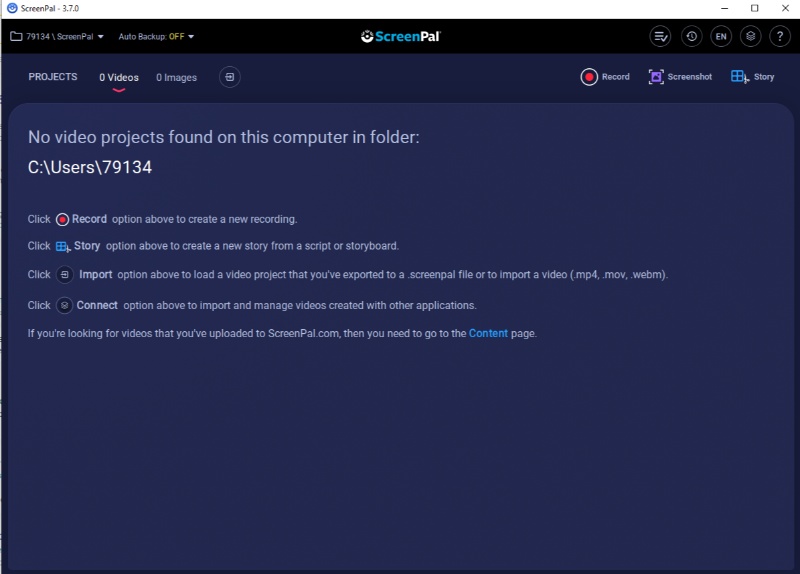Click the folder icon beside 79134 path

pos(16,37)
